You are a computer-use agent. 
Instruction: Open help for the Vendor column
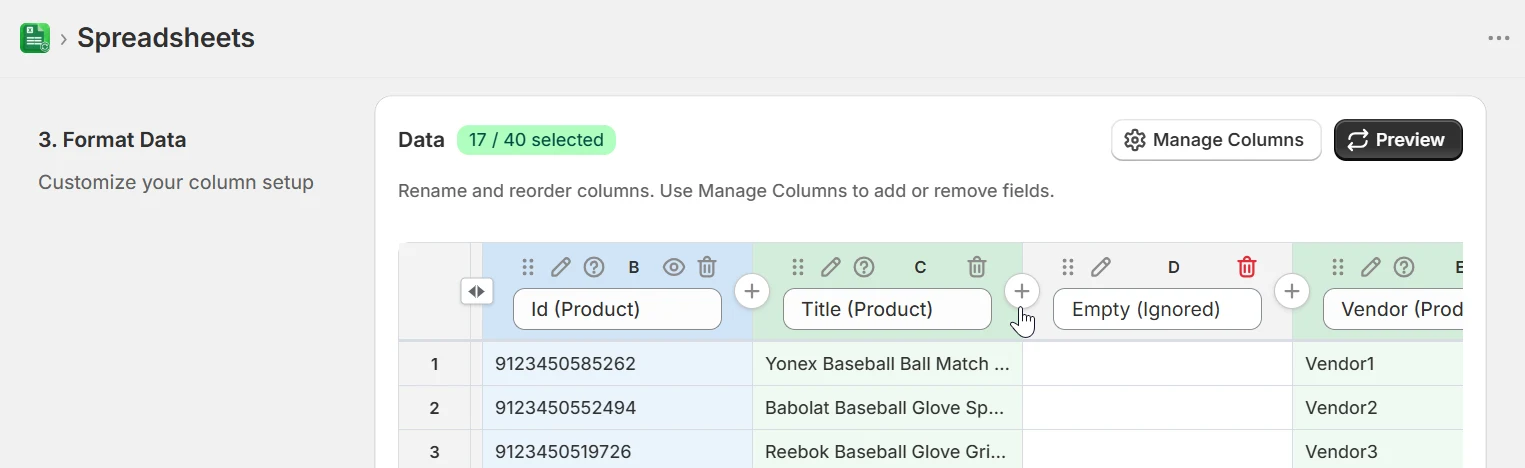click(1404, 267)
